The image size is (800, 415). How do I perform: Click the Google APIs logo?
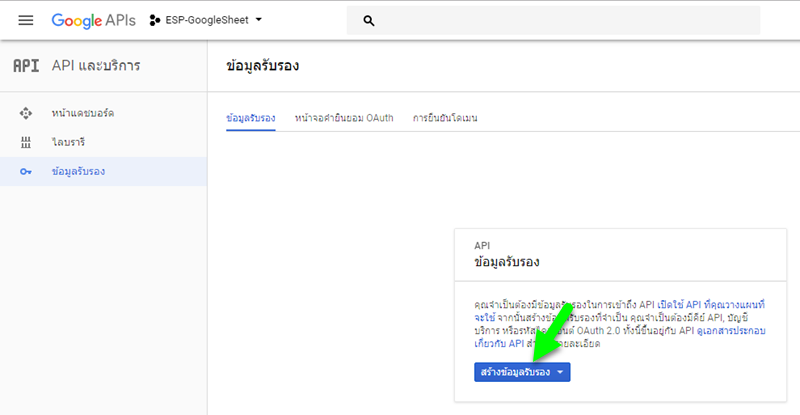93,20
